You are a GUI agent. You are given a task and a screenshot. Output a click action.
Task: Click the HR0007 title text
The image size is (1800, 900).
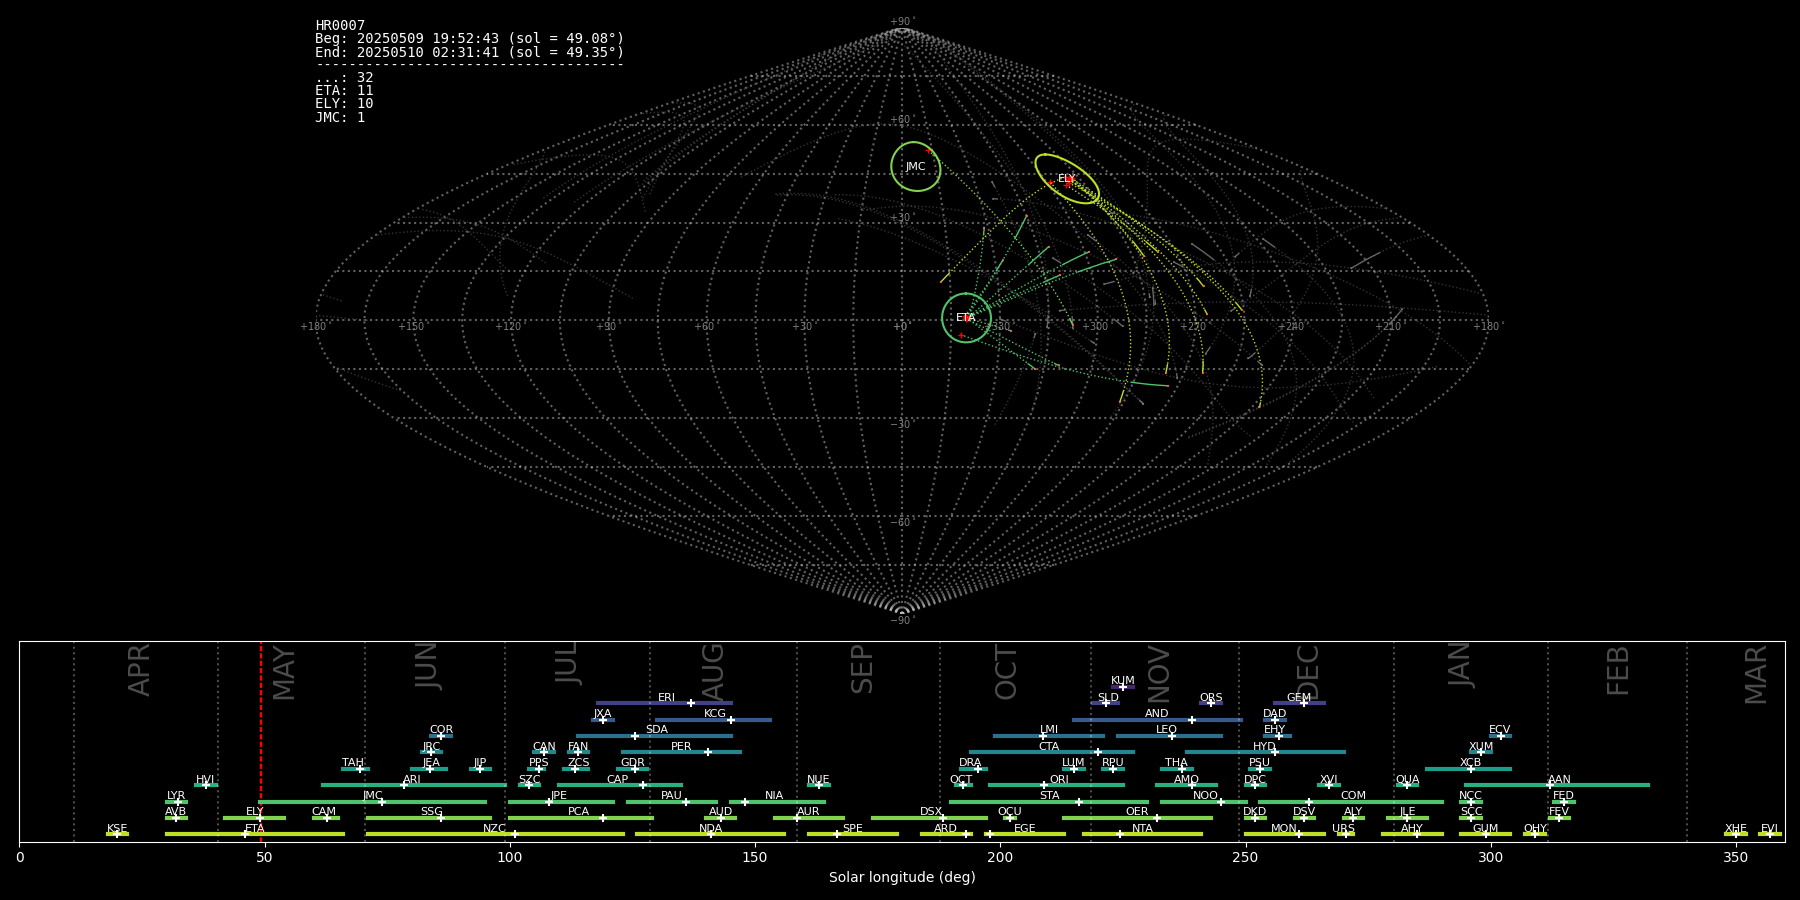tap(340, 26)
